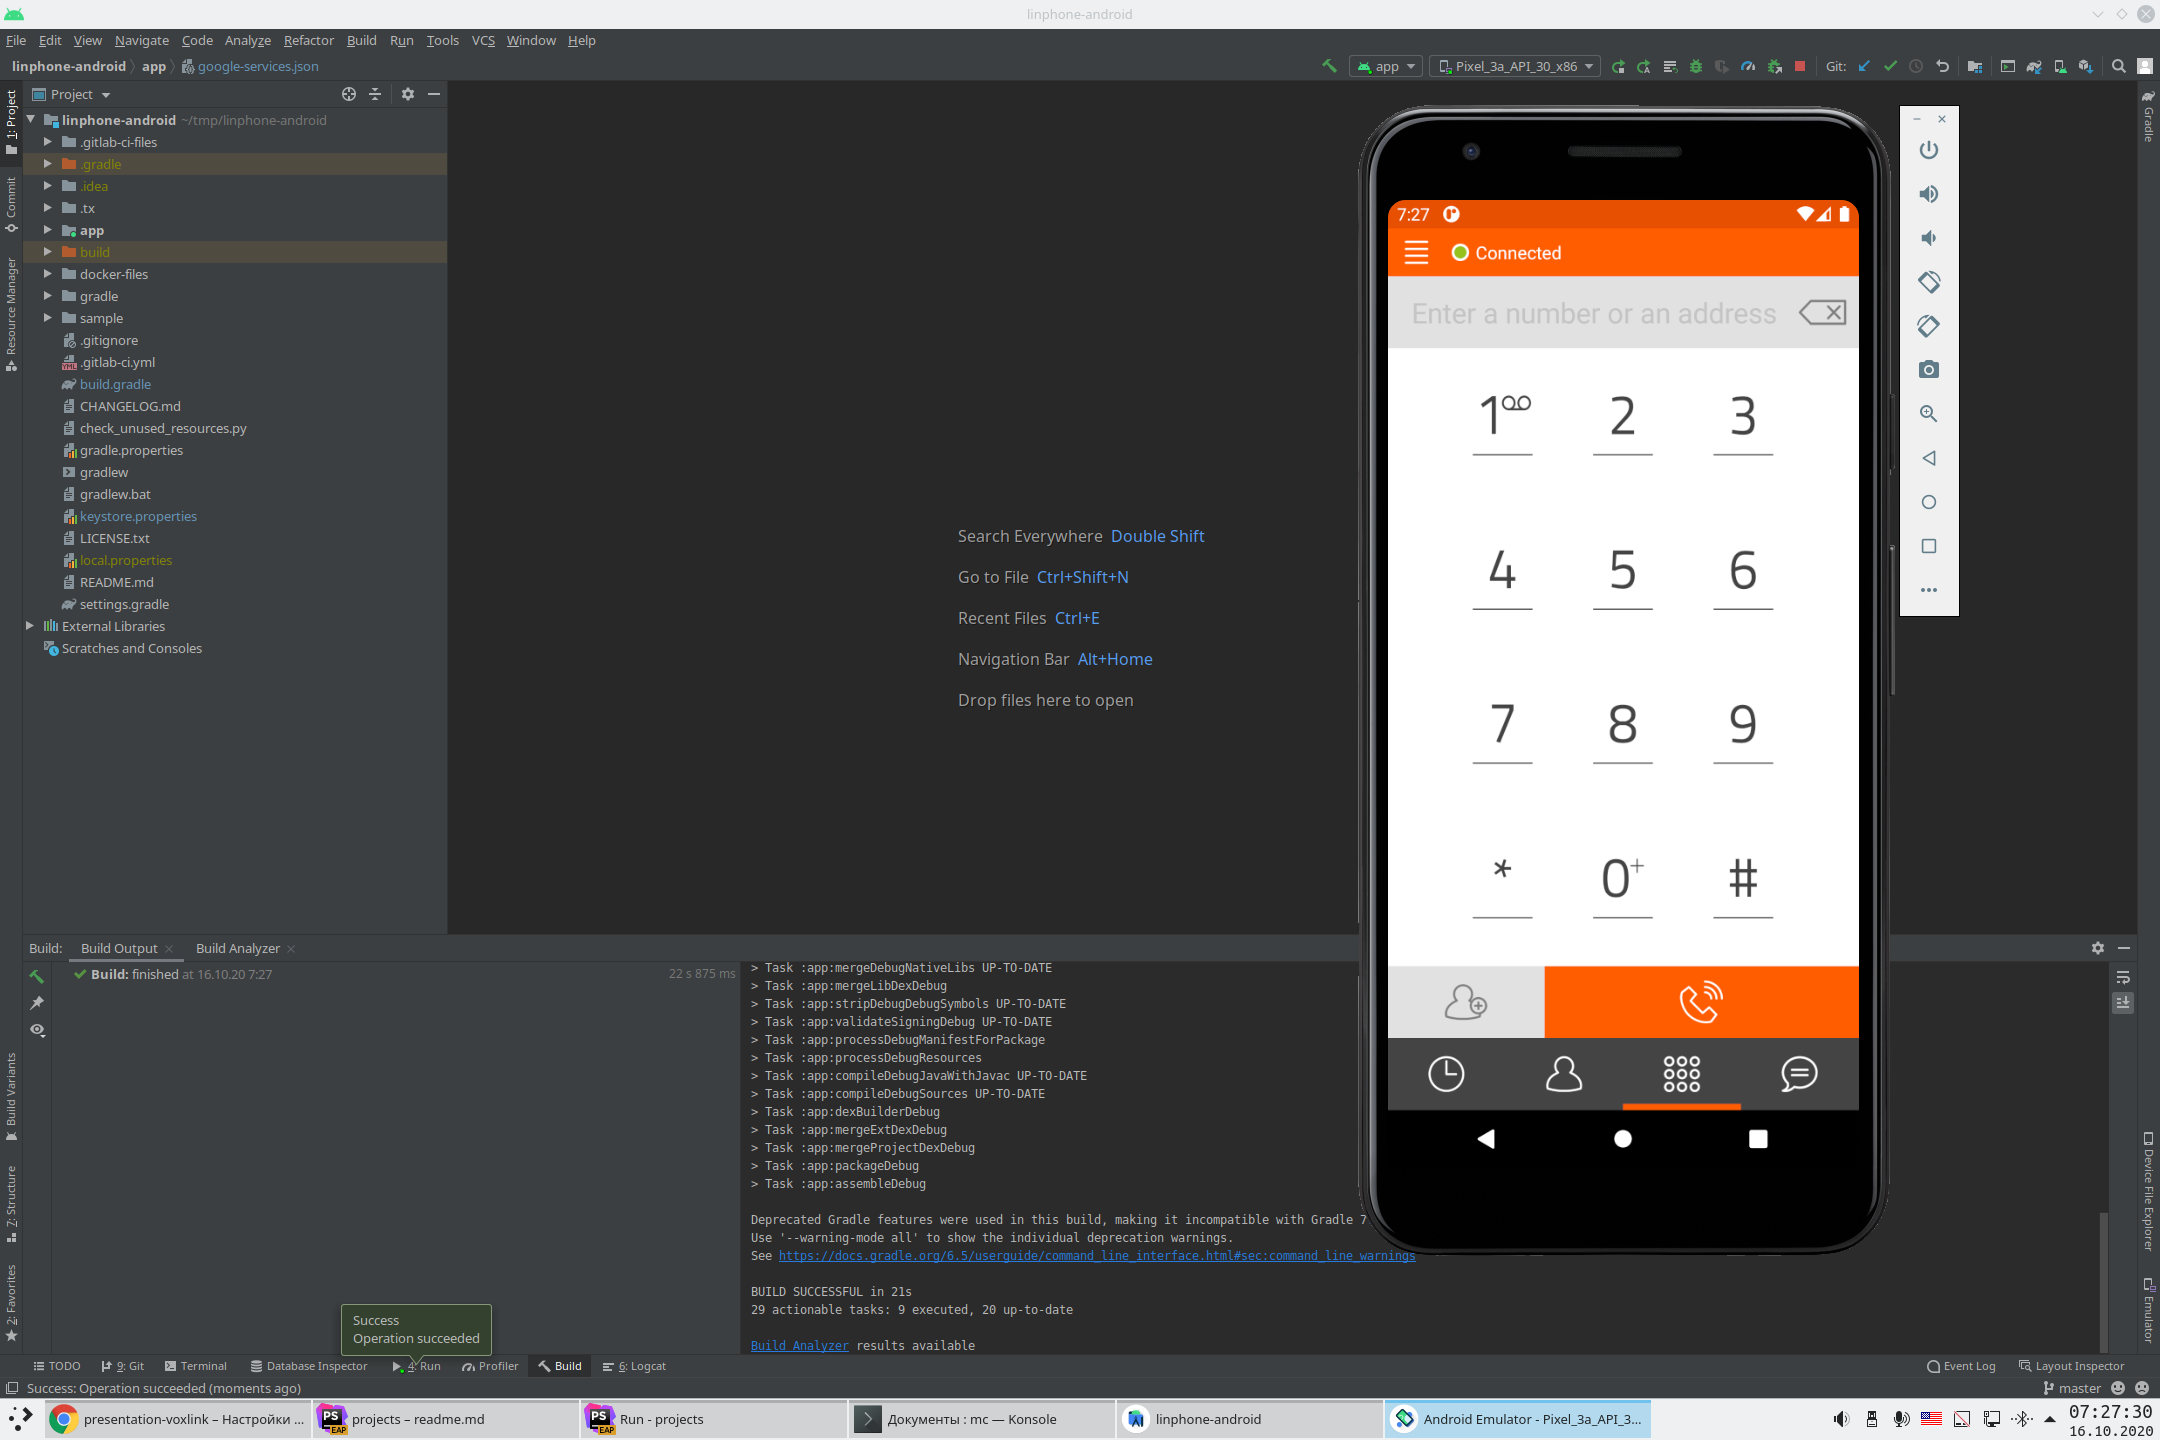Stop the running app with red square
Image resolution: width=2160 pixels, height=1440 pixels.
[1800, 66]
